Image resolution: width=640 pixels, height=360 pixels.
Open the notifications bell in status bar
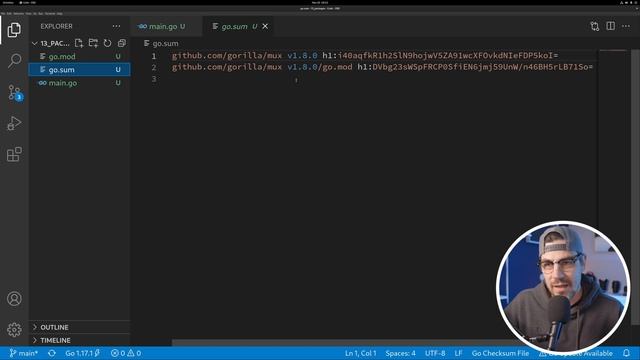[627, 353]
